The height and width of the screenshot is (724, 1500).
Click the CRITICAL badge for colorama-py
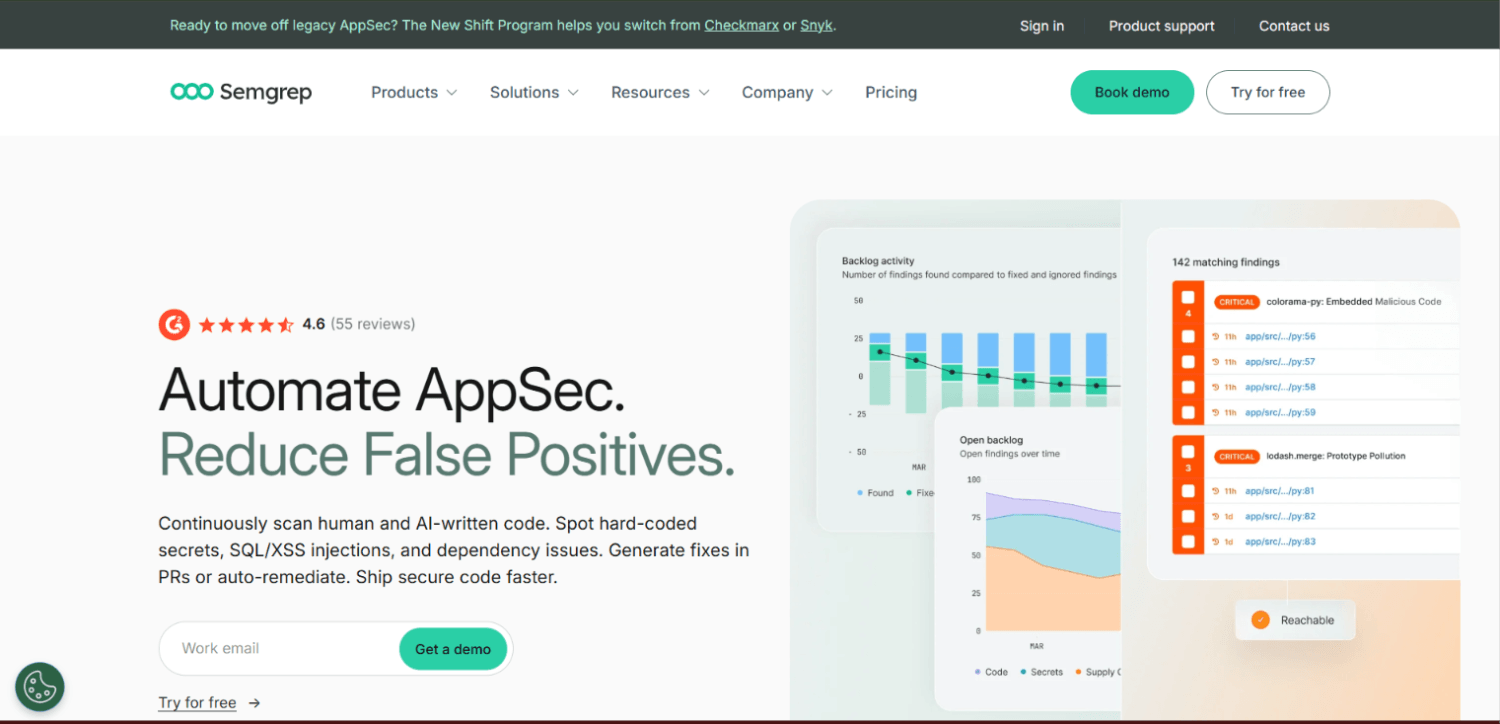coord(1237,302)
